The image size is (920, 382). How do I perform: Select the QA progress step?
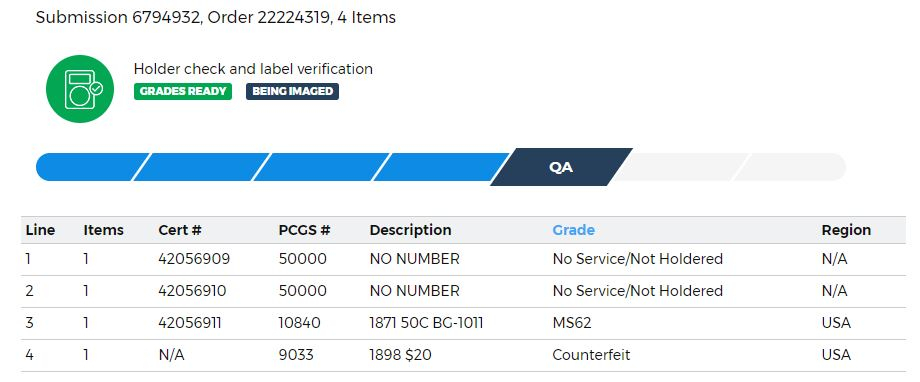561,167
